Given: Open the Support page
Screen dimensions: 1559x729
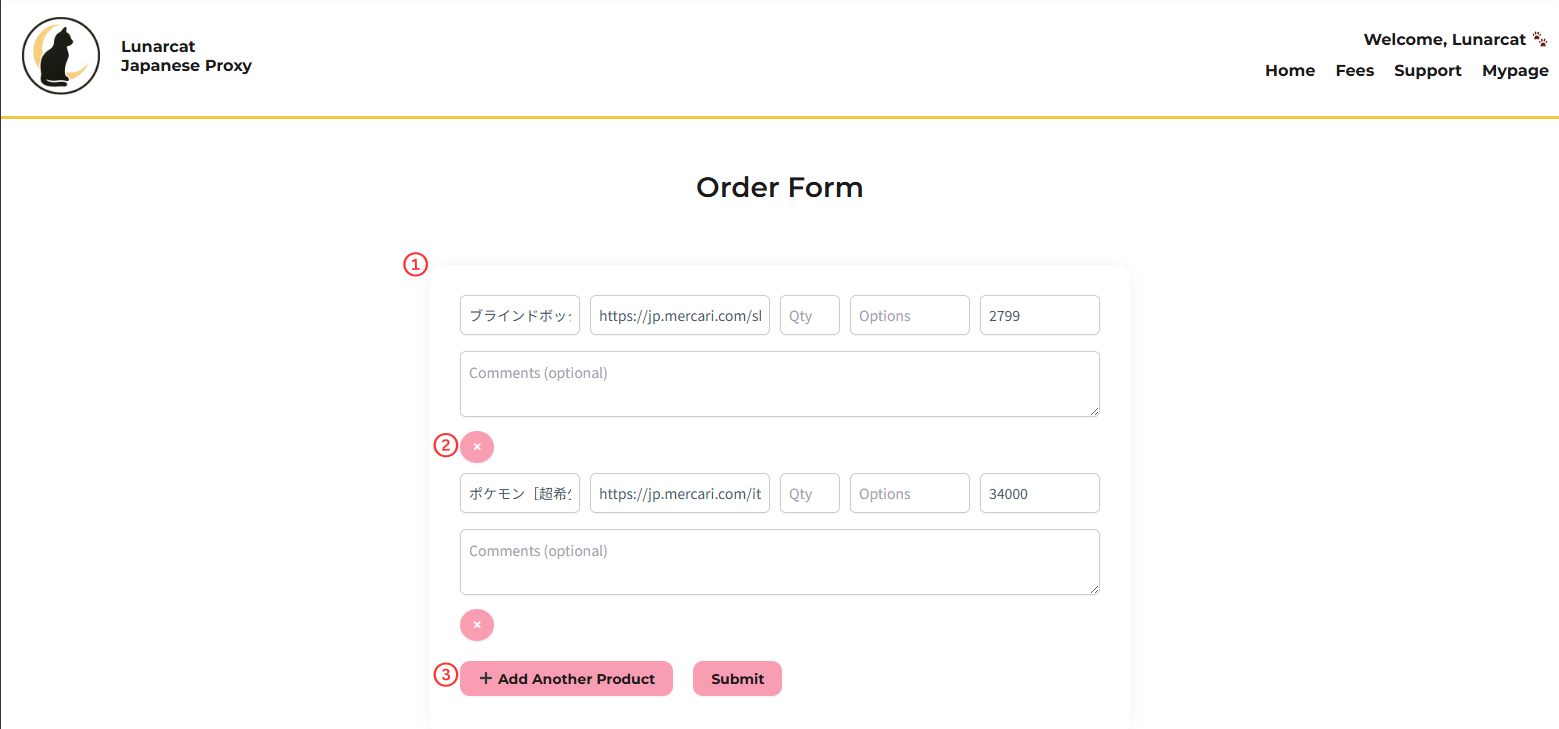Looking at the screenshot, I should pos(1427,71).
